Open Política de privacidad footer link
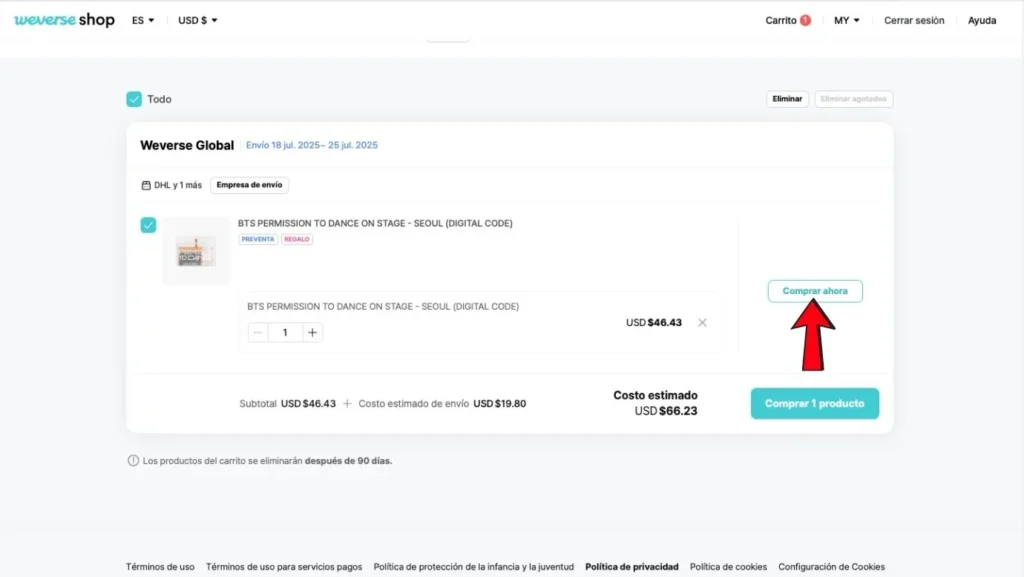The height and width of the screenshot is (577, 1024). [x=632, y=567]
